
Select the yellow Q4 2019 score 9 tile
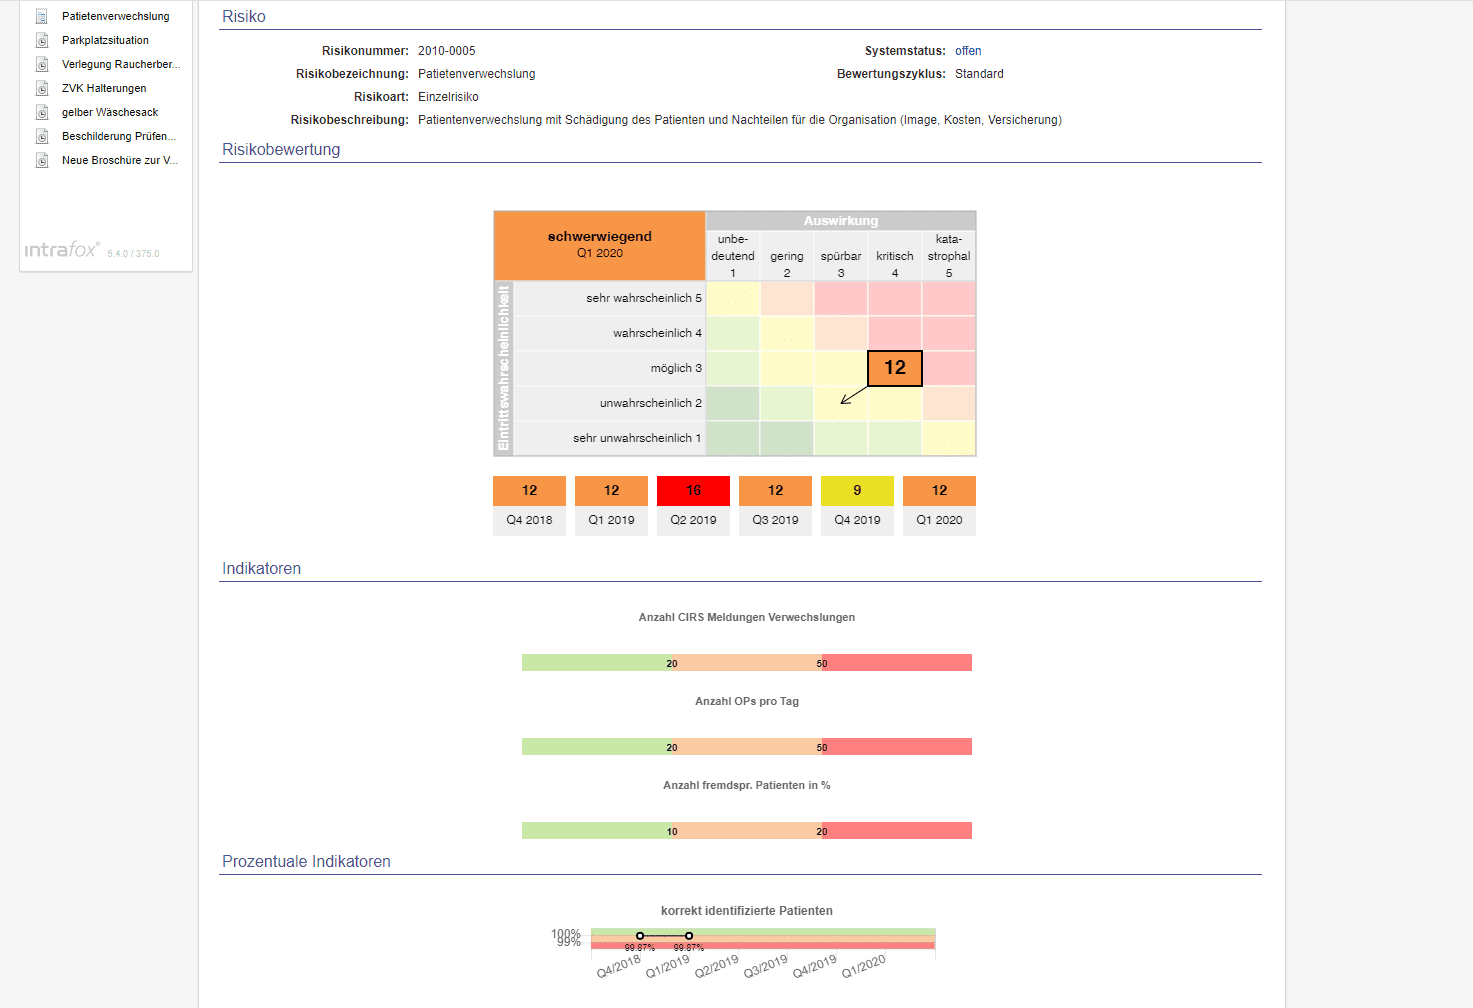point(857,490)
